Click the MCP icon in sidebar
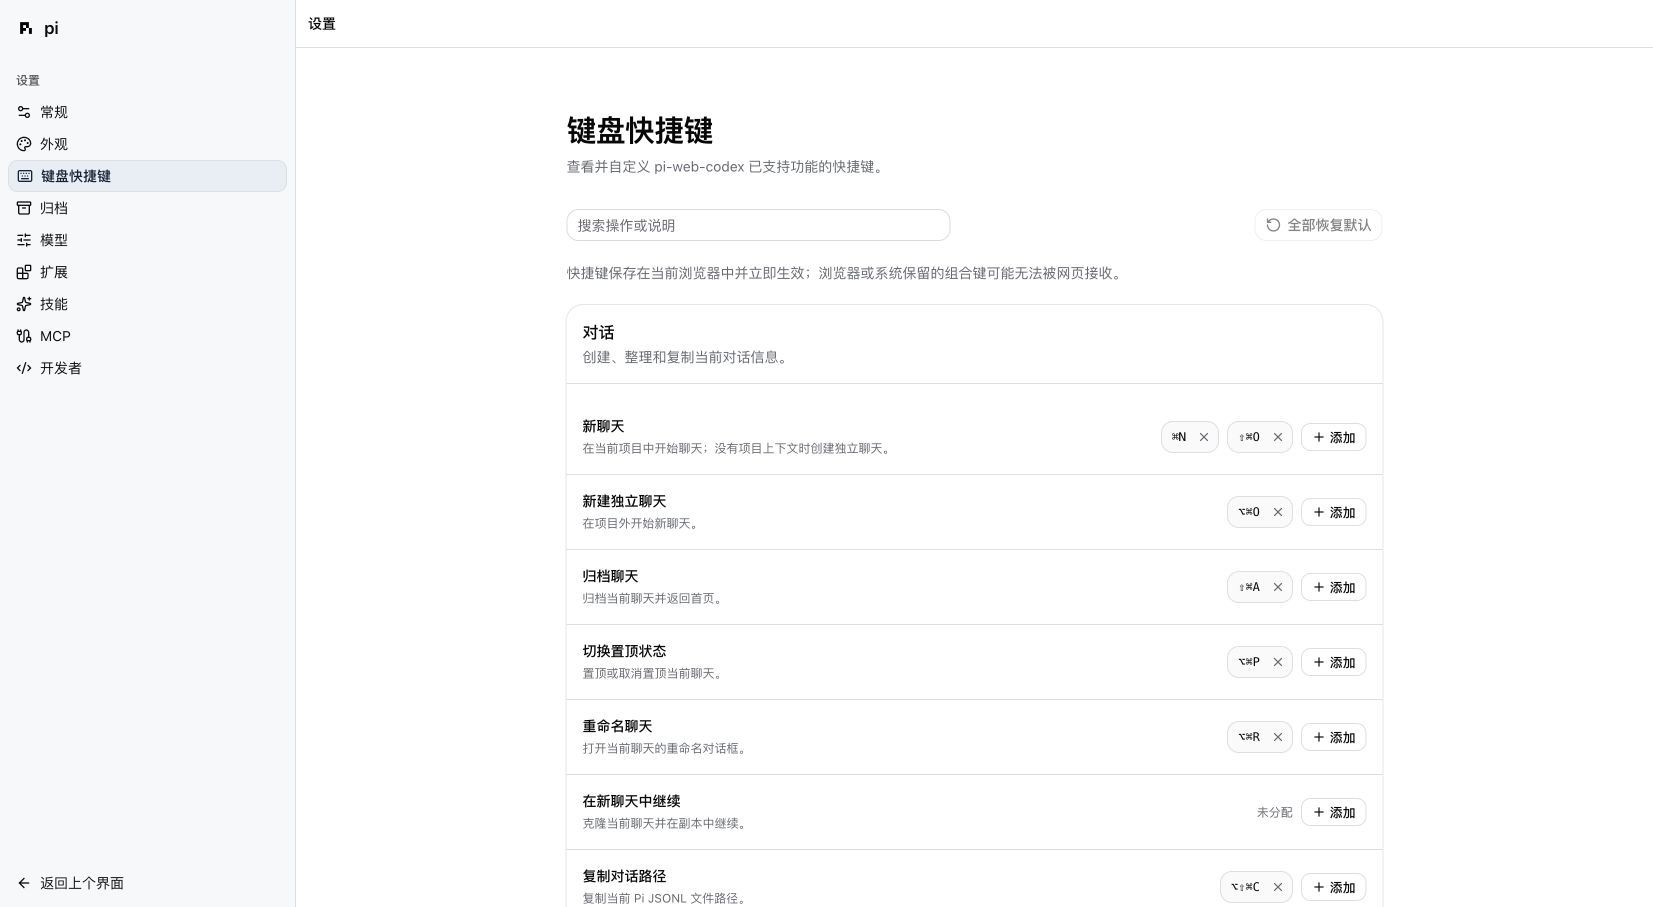This screenshot has width=1653, height=907. click(24, 336)
